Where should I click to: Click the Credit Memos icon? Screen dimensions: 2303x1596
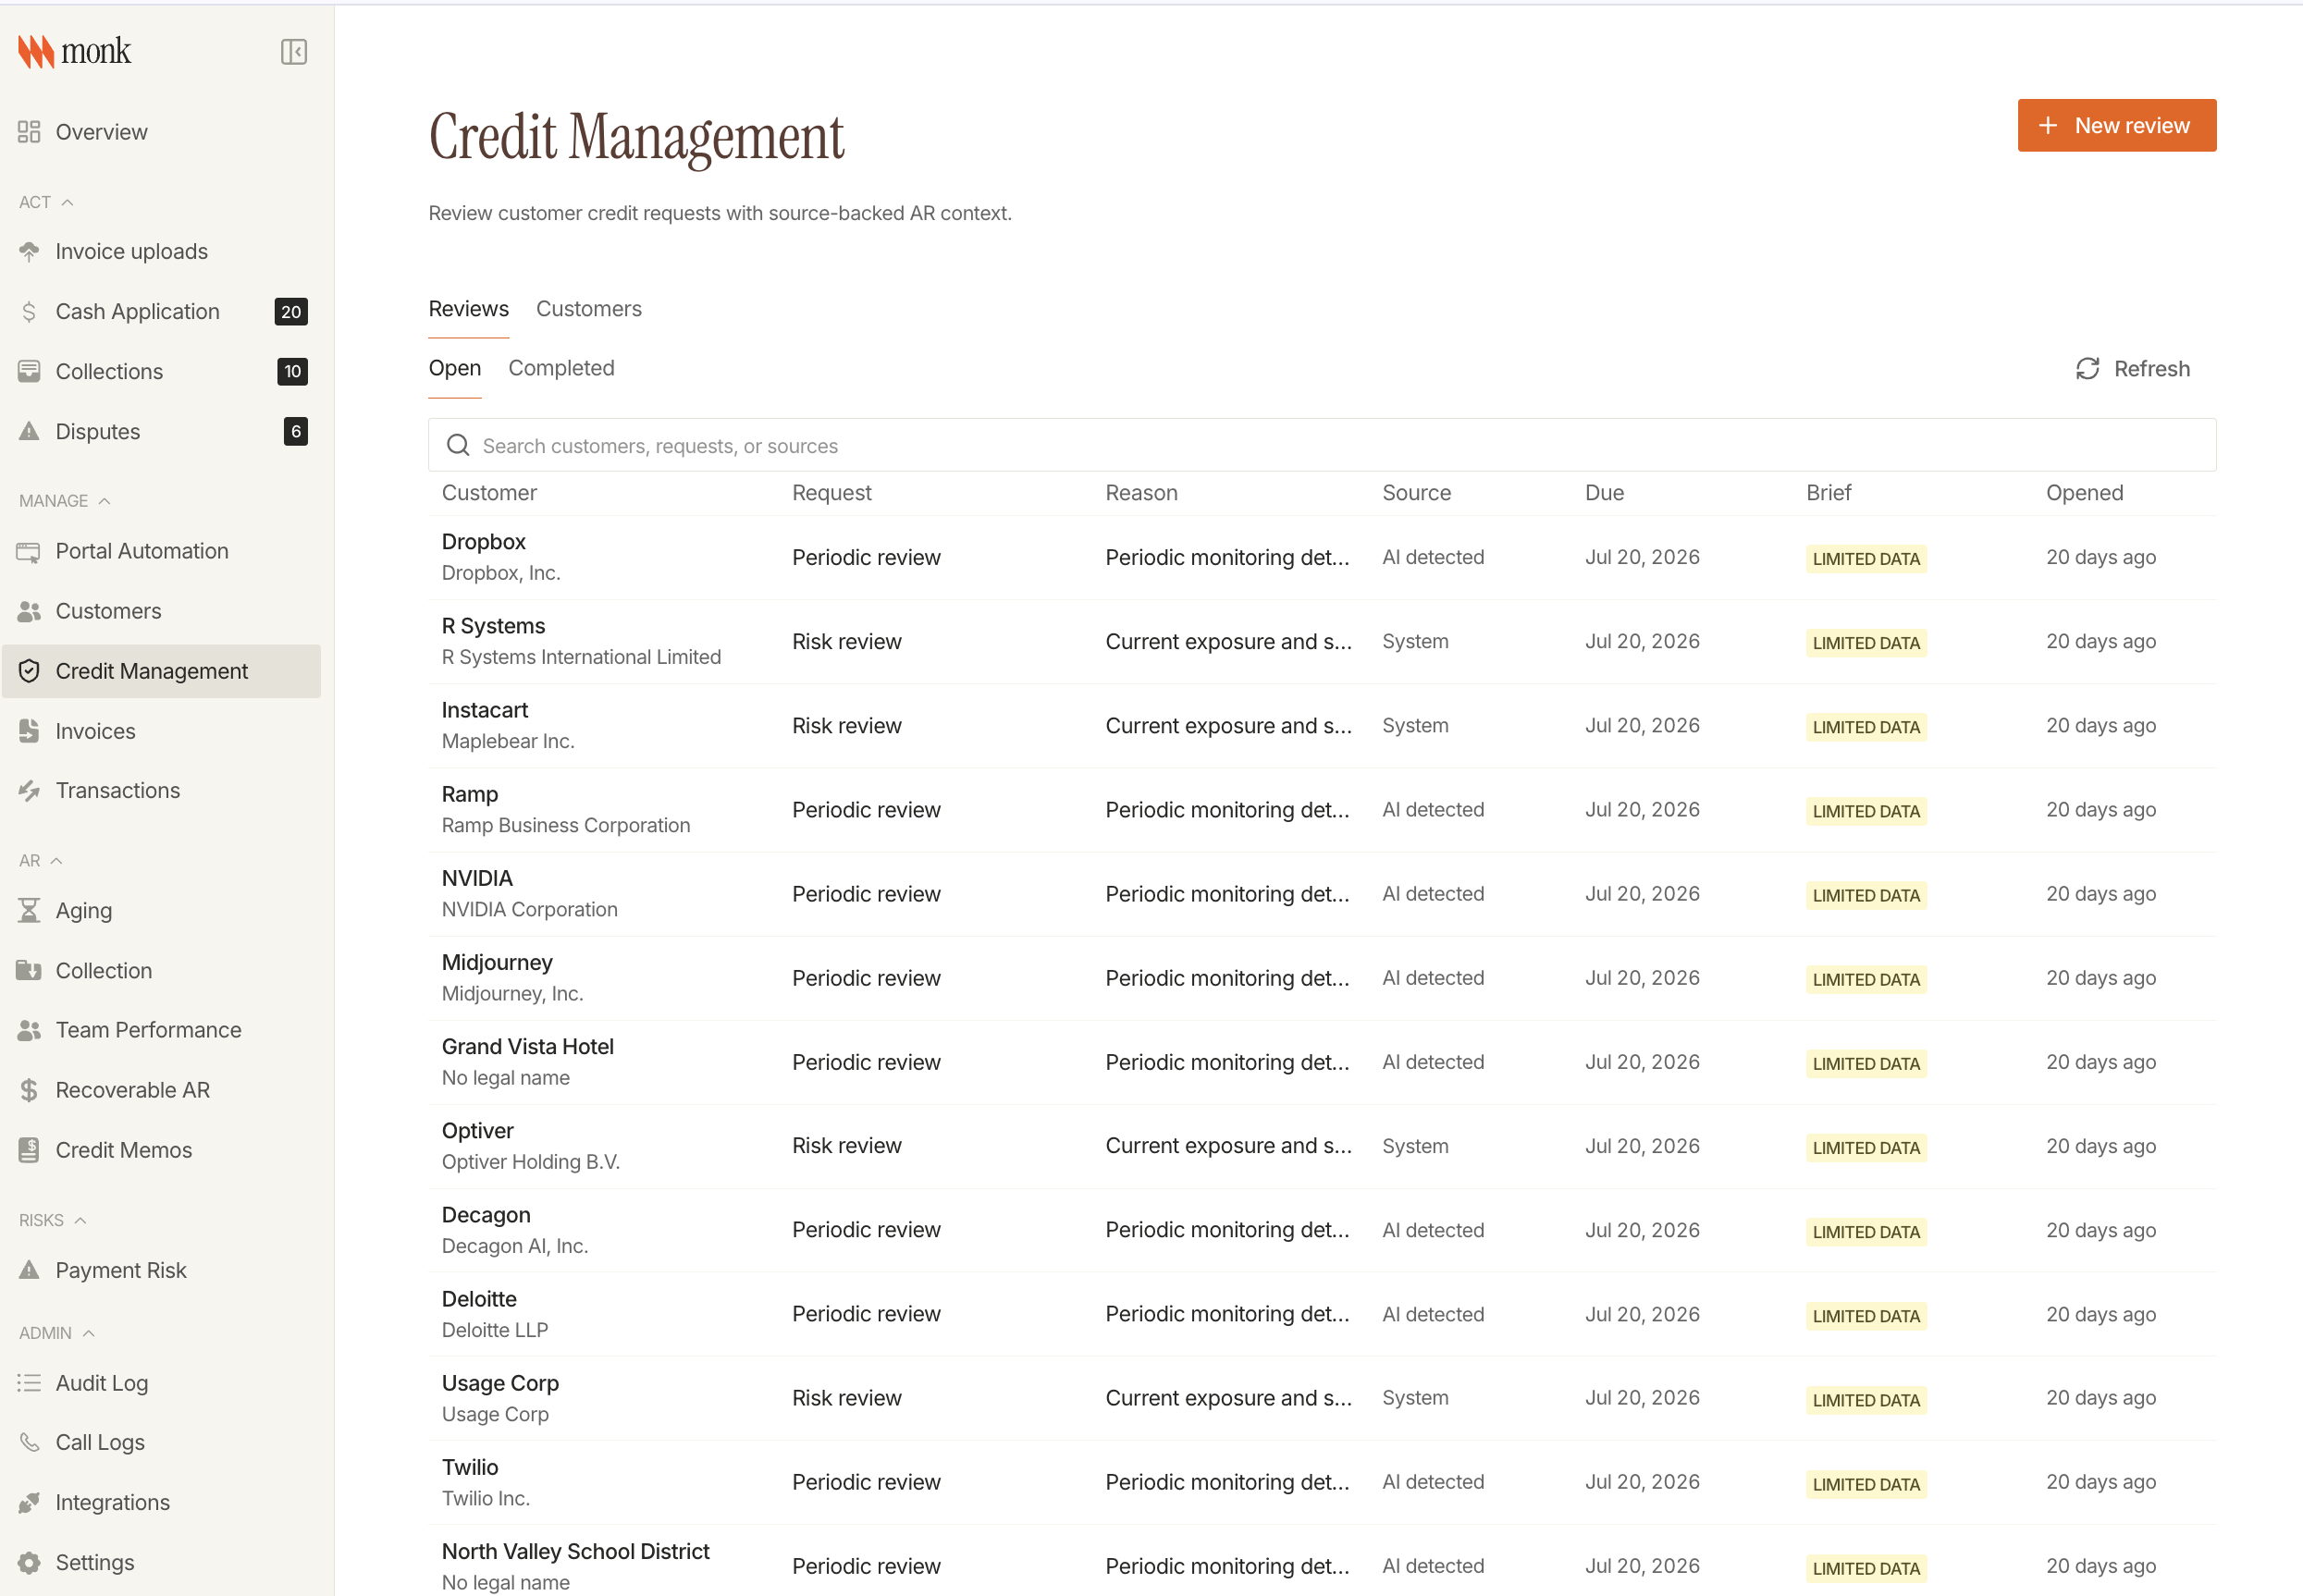point(29,1150)
